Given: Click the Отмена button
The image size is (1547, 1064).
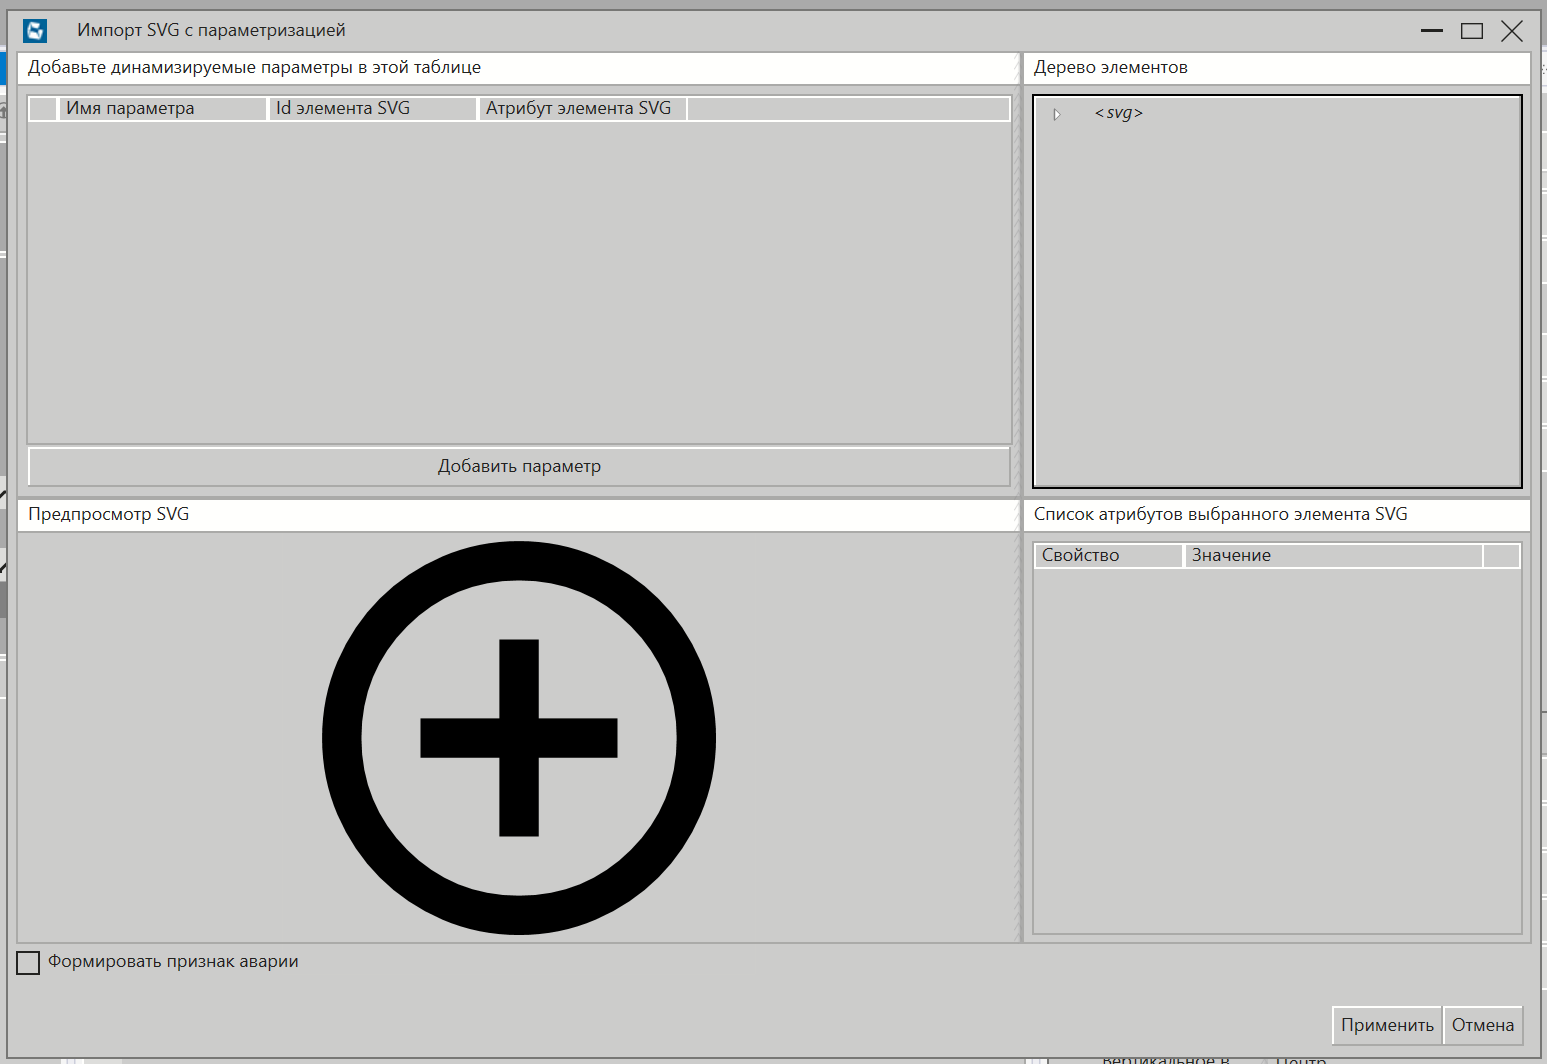Looking at the screenshot, I should point(1483,1024).
